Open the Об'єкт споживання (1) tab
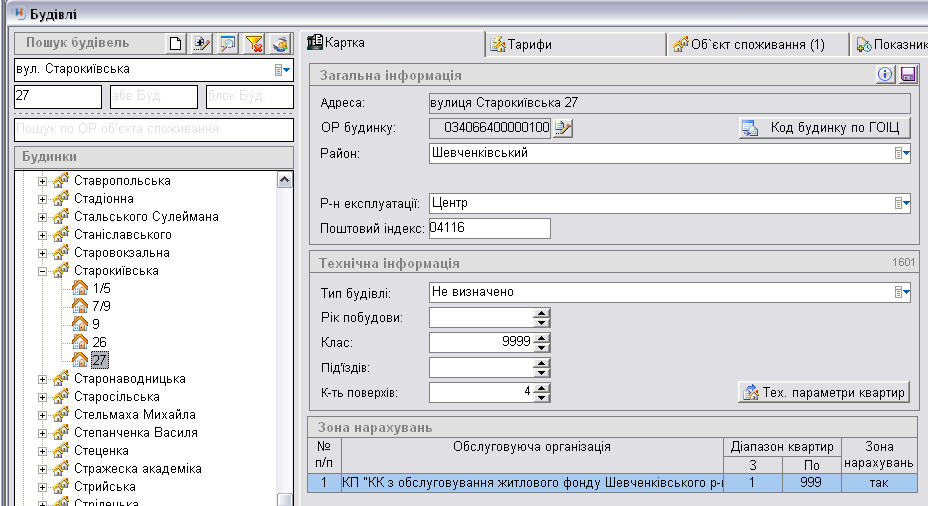928x506 pixels. click(x=757, y=44)
